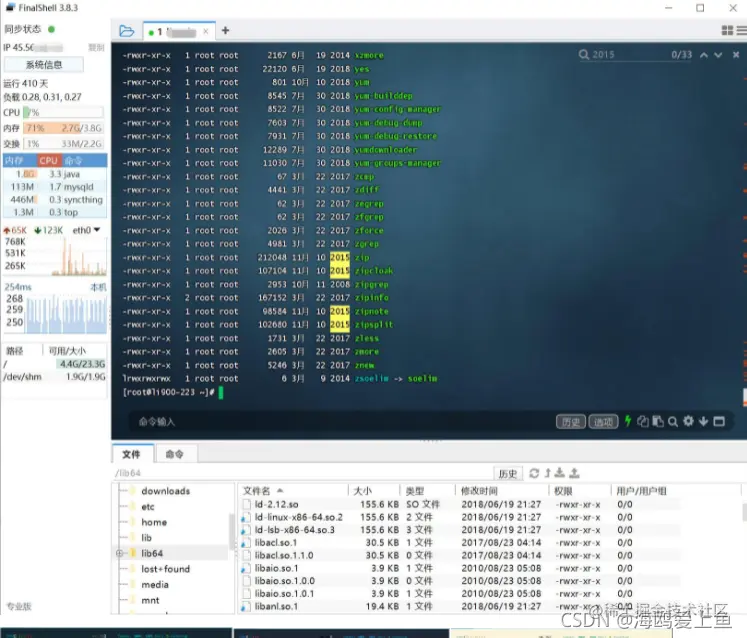Refresh the file list
747x638 pixels.
pyautogui.click(x=534, y=473)
